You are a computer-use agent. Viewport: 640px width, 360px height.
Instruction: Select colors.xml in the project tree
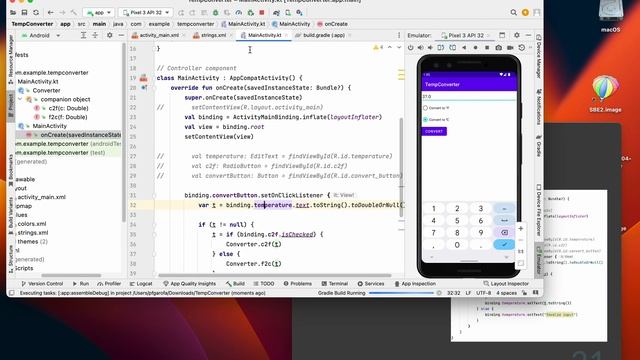click(32, 224)
